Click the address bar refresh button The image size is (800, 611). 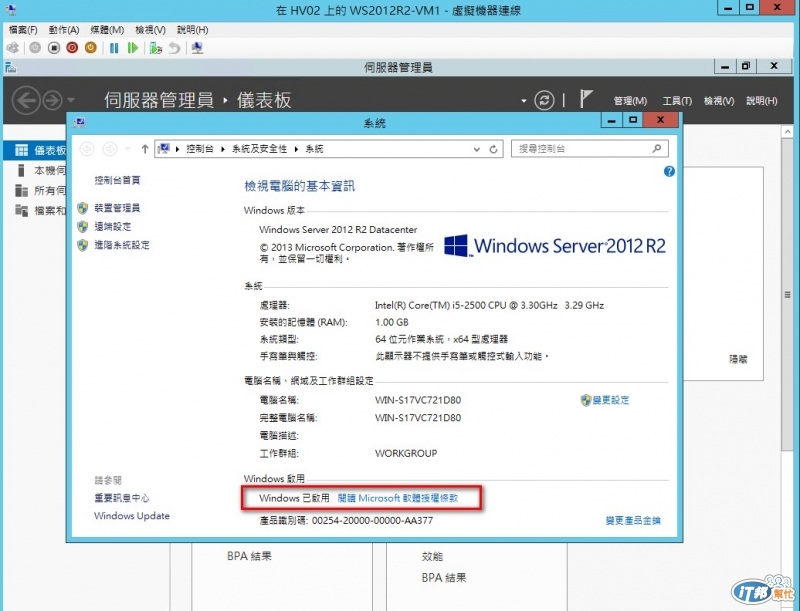pyautogui.click(x=493, y=149)
